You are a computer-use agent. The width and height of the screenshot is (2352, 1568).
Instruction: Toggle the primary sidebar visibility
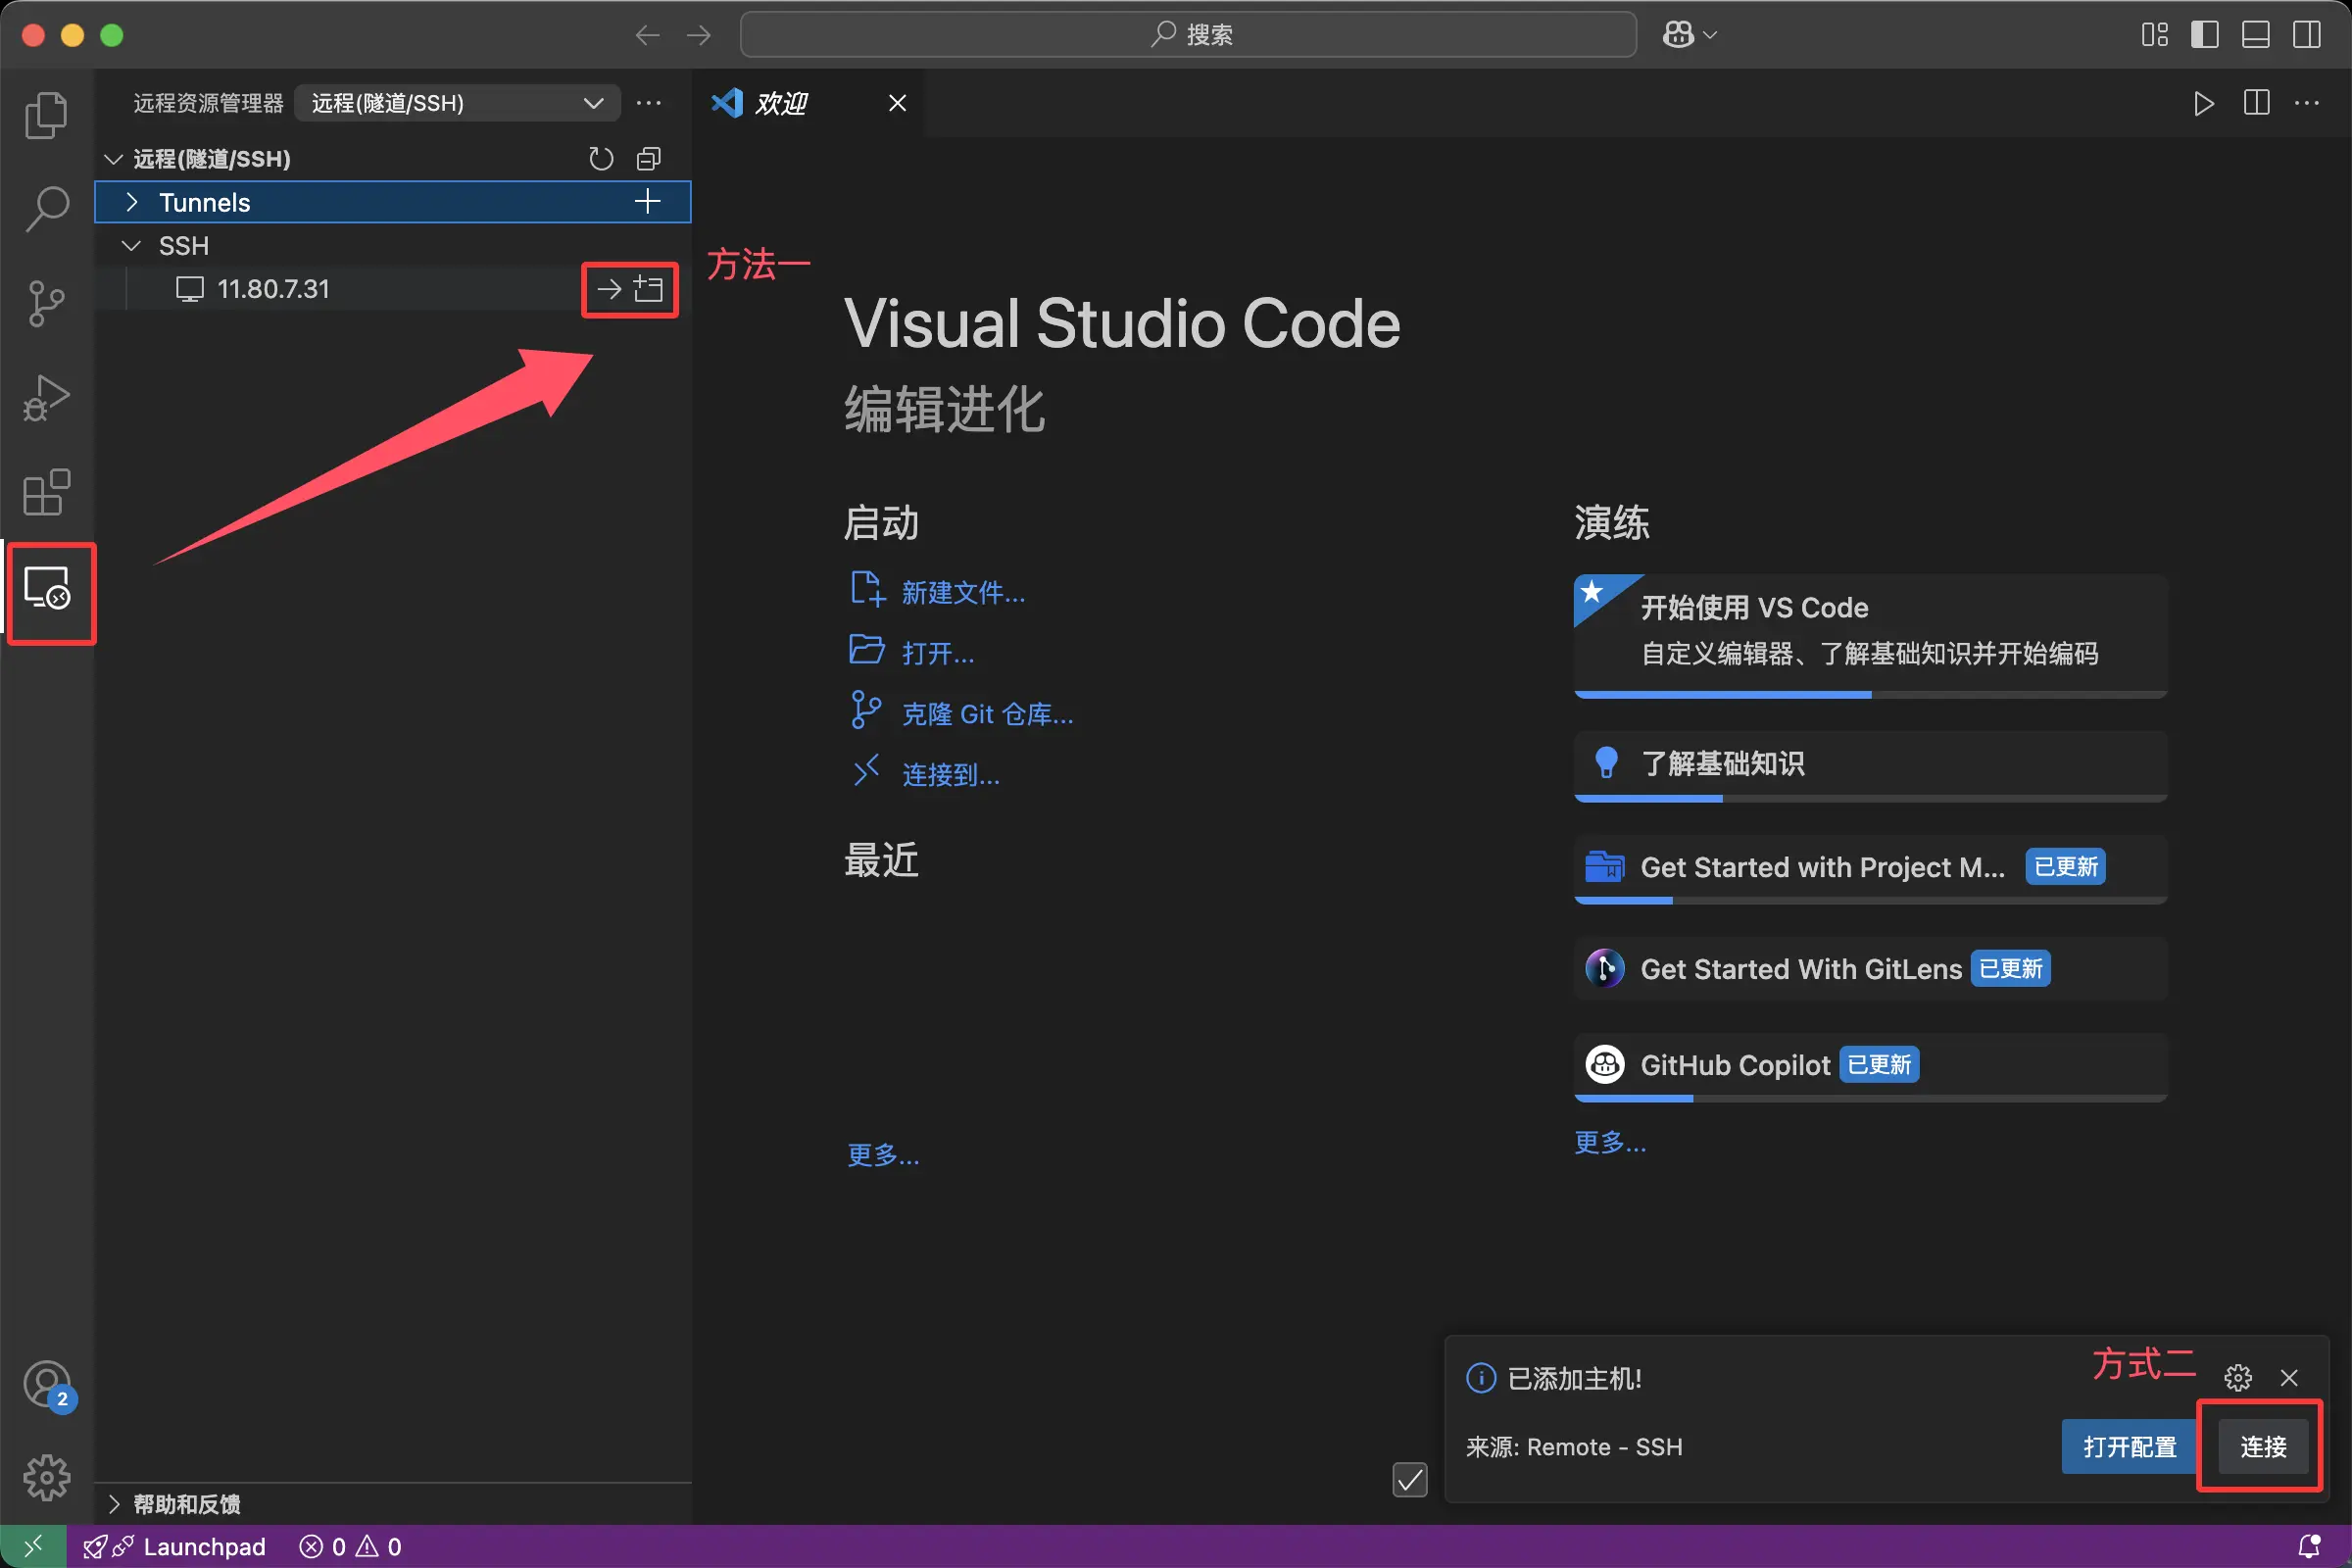(2204, 34)
